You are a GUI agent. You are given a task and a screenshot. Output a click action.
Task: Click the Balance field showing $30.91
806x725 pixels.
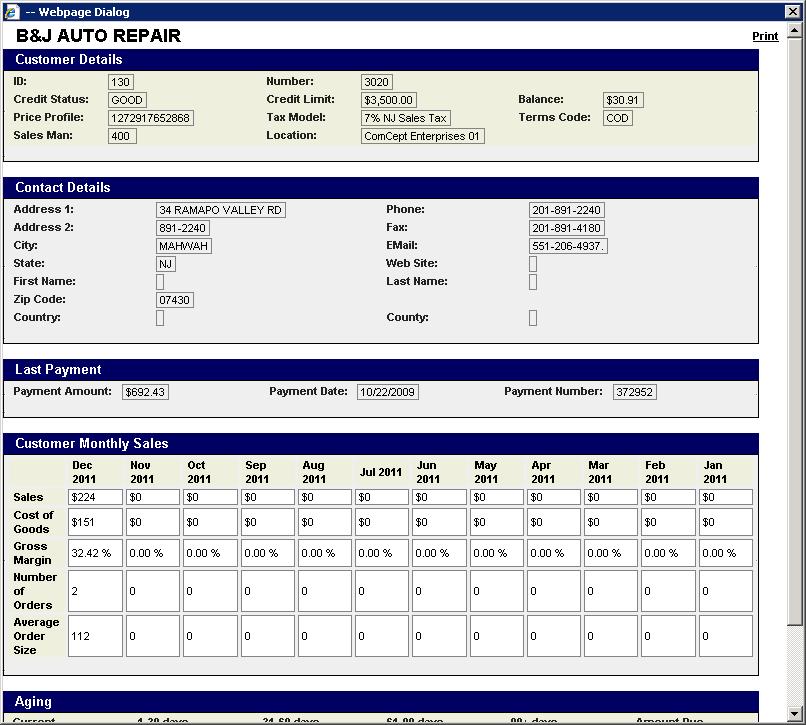pyautogui.click(x=623, y=100)
